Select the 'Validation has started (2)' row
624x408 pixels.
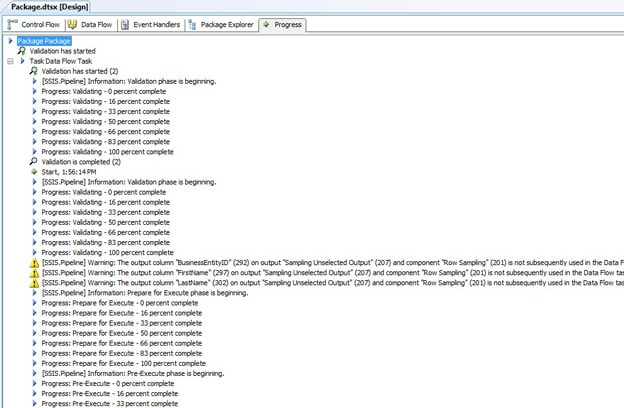point(80,71)
